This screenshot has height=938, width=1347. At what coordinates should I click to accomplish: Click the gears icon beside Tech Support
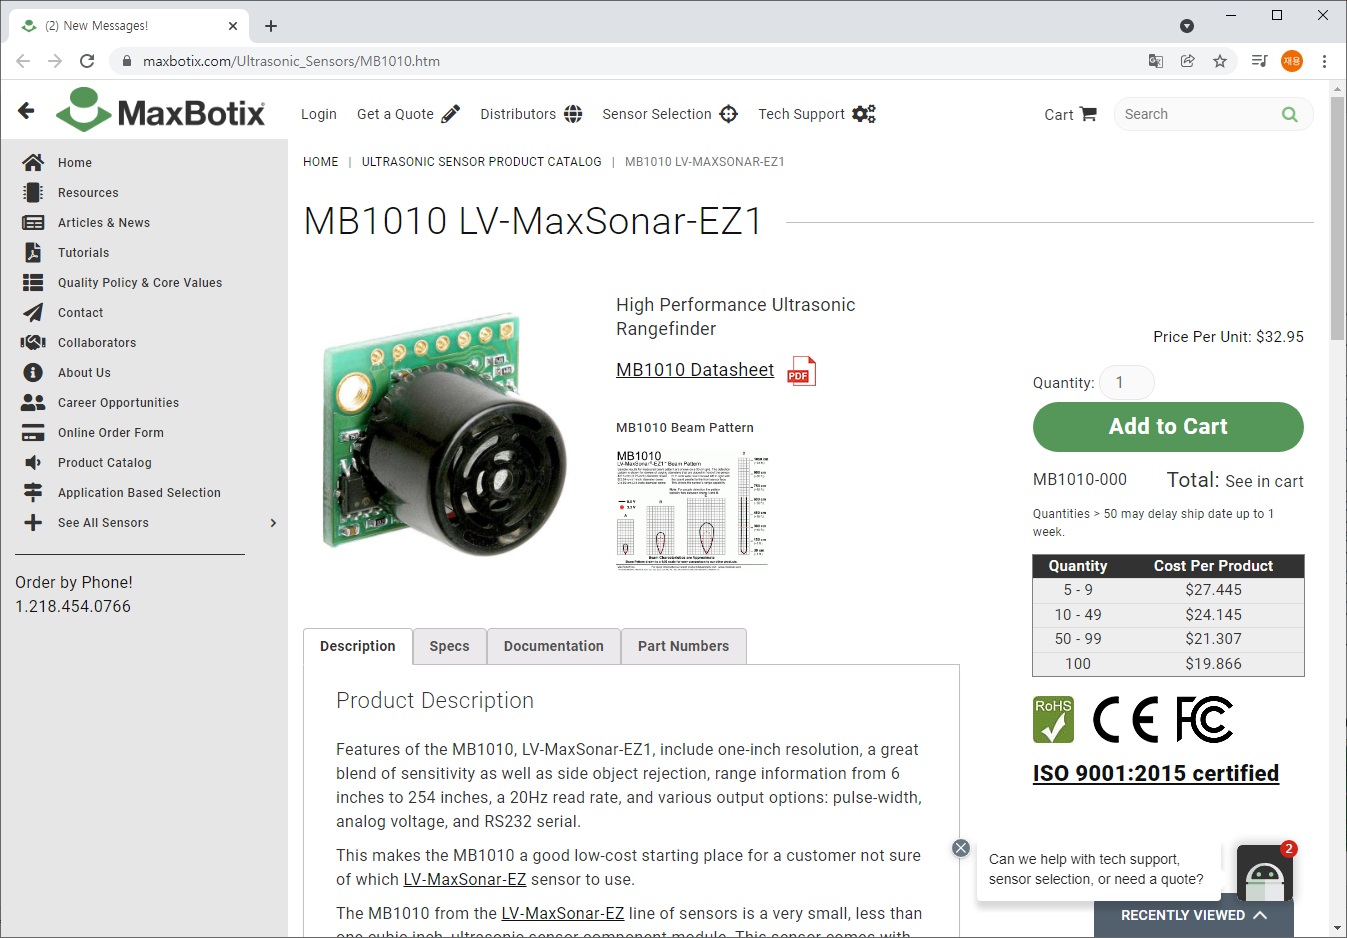click(864, 114)
